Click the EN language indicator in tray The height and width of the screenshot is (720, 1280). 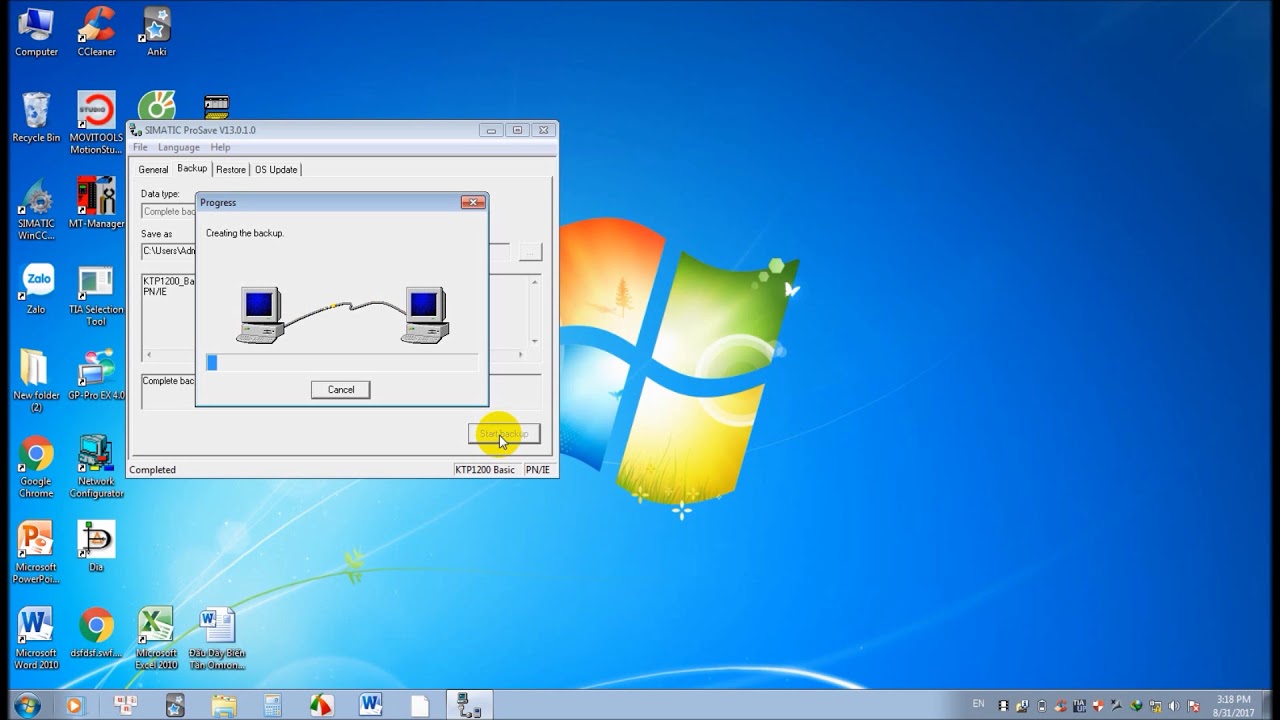979,705
